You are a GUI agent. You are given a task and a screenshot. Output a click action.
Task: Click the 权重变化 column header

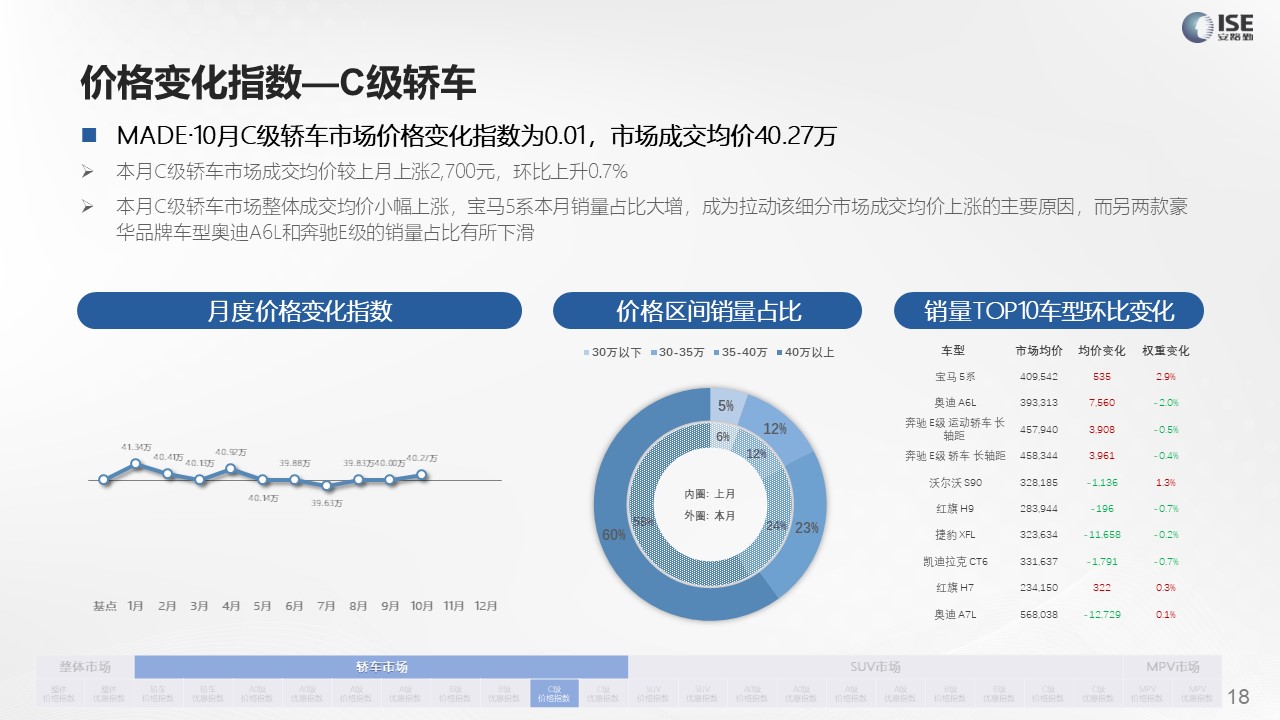point(1166,351)
